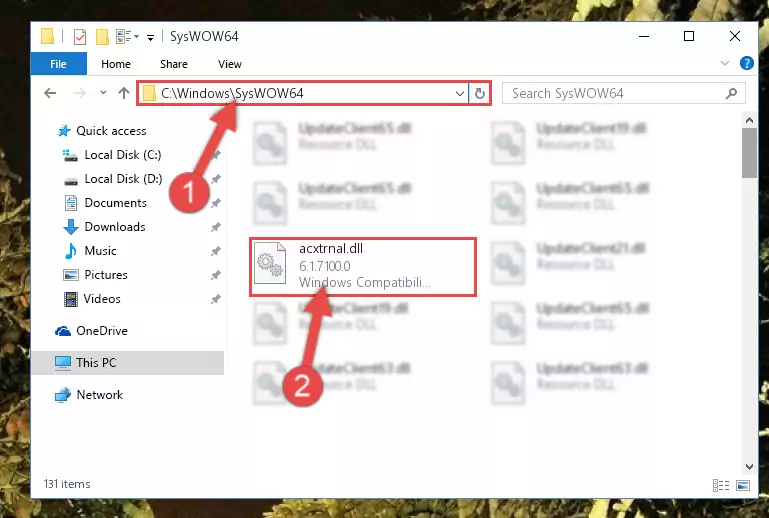This screenshot has width=769, height=518.
Task: Click the pin icon beside Music
Action: (x=215, y=251)
